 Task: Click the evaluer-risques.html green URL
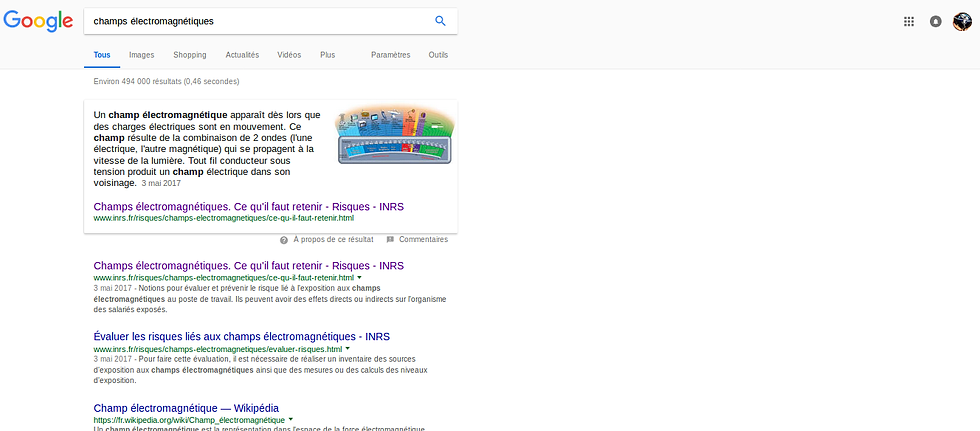point(218,349)
